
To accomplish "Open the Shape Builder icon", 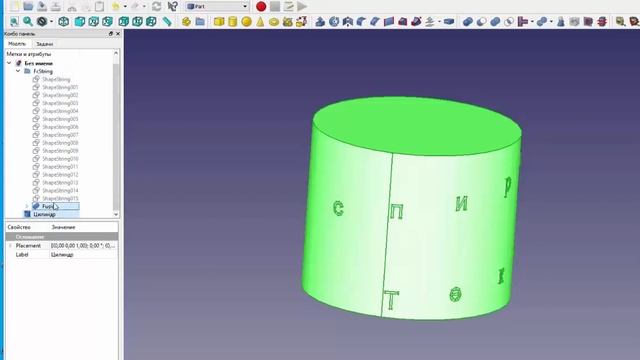I will coord(301,21).
